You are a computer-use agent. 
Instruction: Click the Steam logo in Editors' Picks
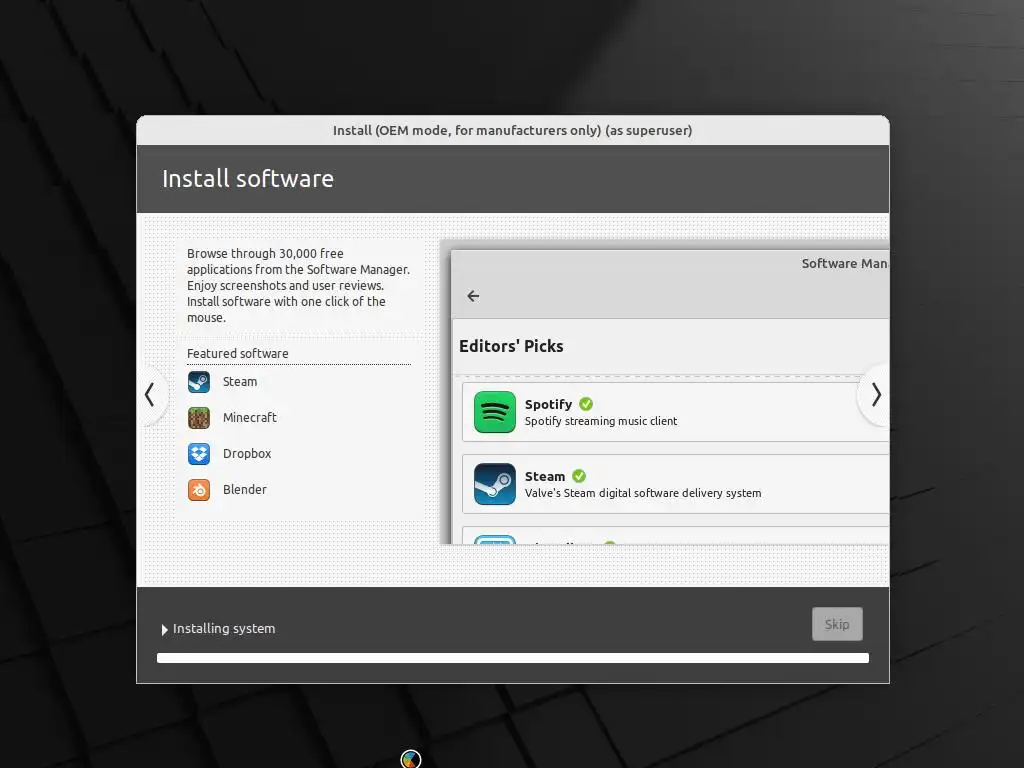[494, 484]
